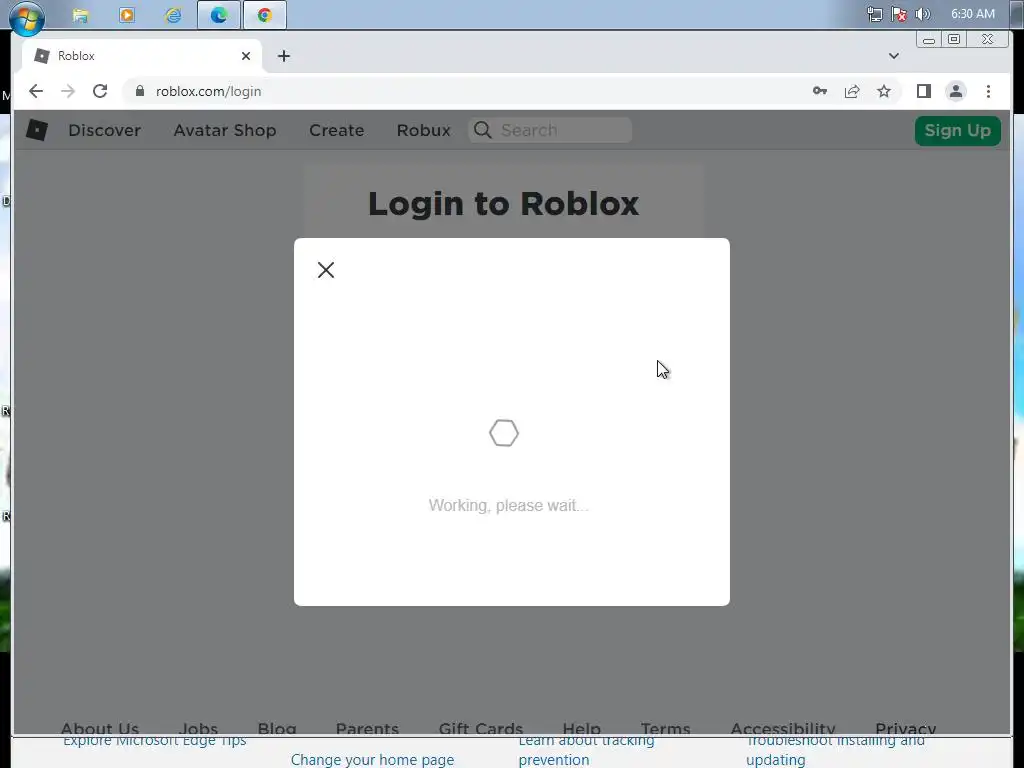Restore down the Chrome window
Viewport: 1024px width, 768px height.
click(x=954, y=40)
